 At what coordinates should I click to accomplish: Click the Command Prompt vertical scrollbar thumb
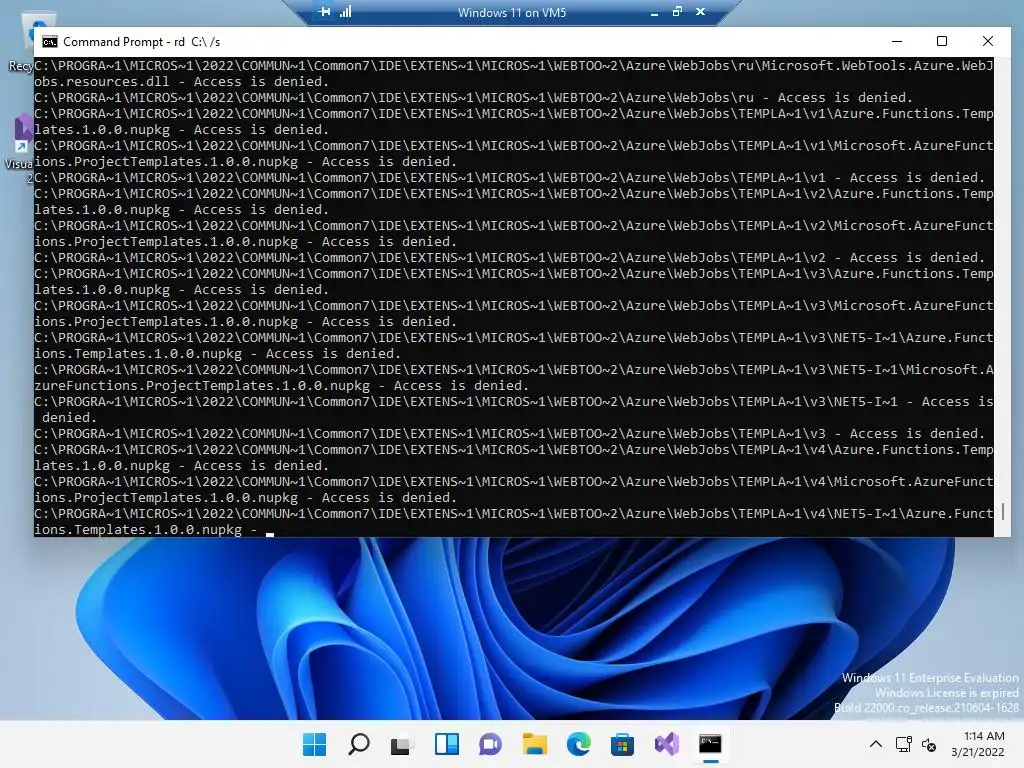pos(1002,511)
